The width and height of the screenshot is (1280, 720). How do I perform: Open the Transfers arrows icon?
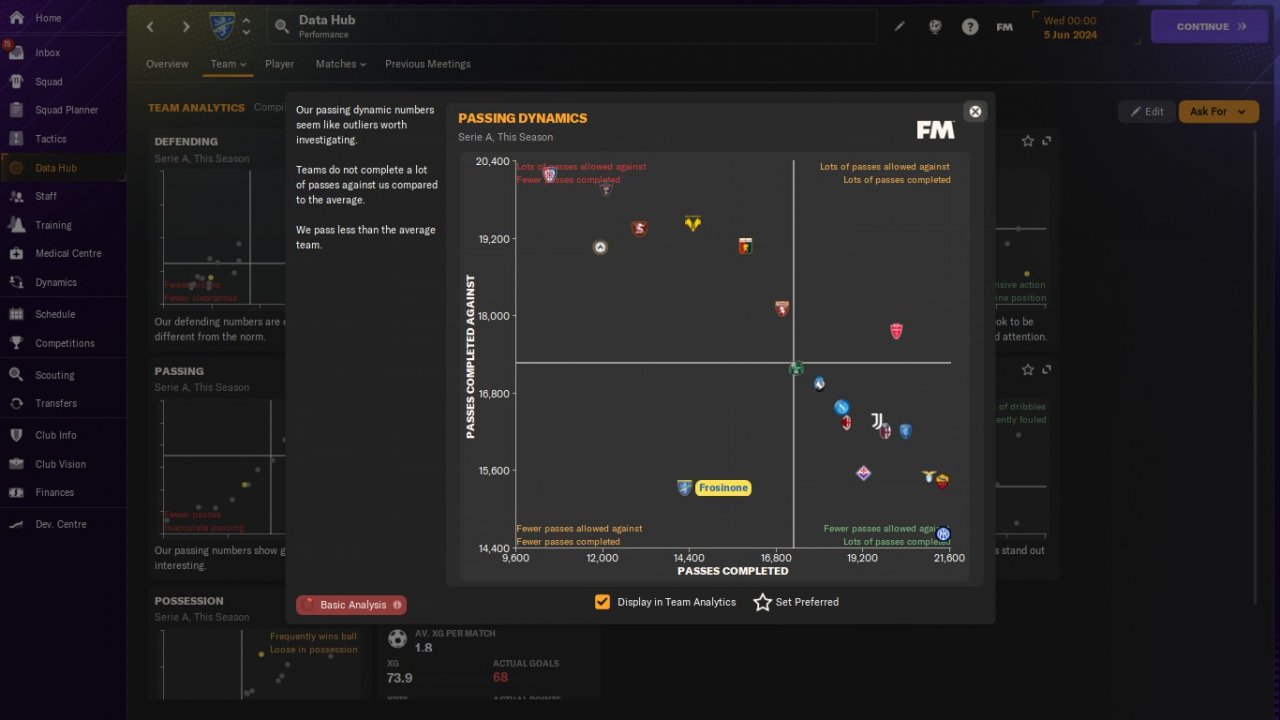[16, 403]
